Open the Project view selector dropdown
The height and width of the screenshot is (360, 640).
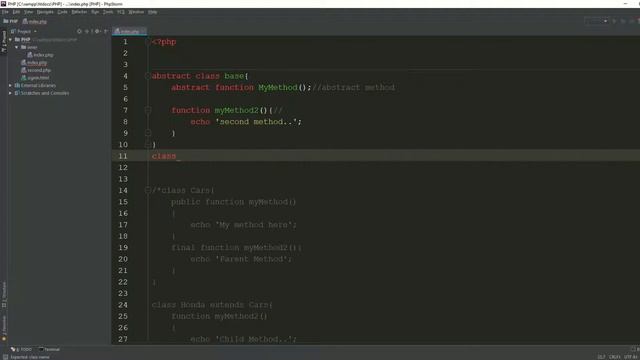pyautogui.click(x=24, y=31)
